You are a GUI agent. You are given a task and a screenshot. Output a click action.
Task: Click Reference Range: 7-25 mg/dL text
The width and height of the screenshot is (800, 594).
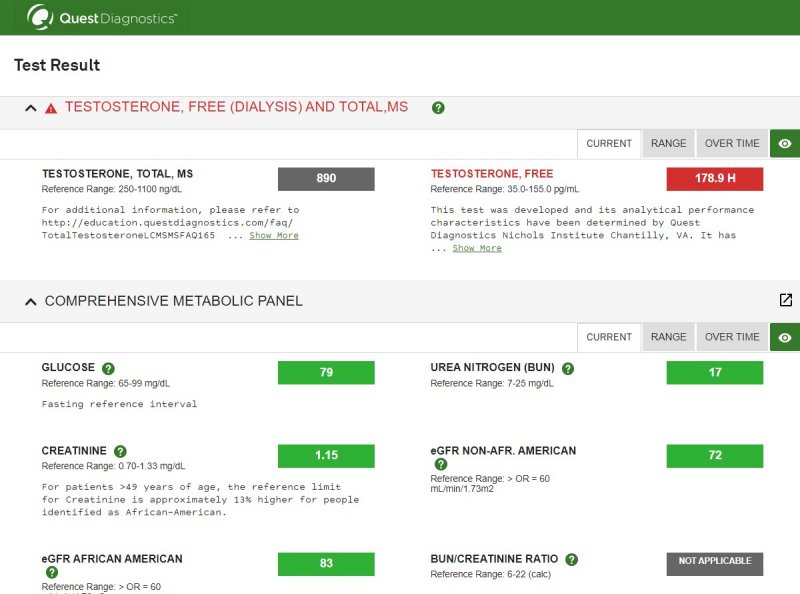492,383
